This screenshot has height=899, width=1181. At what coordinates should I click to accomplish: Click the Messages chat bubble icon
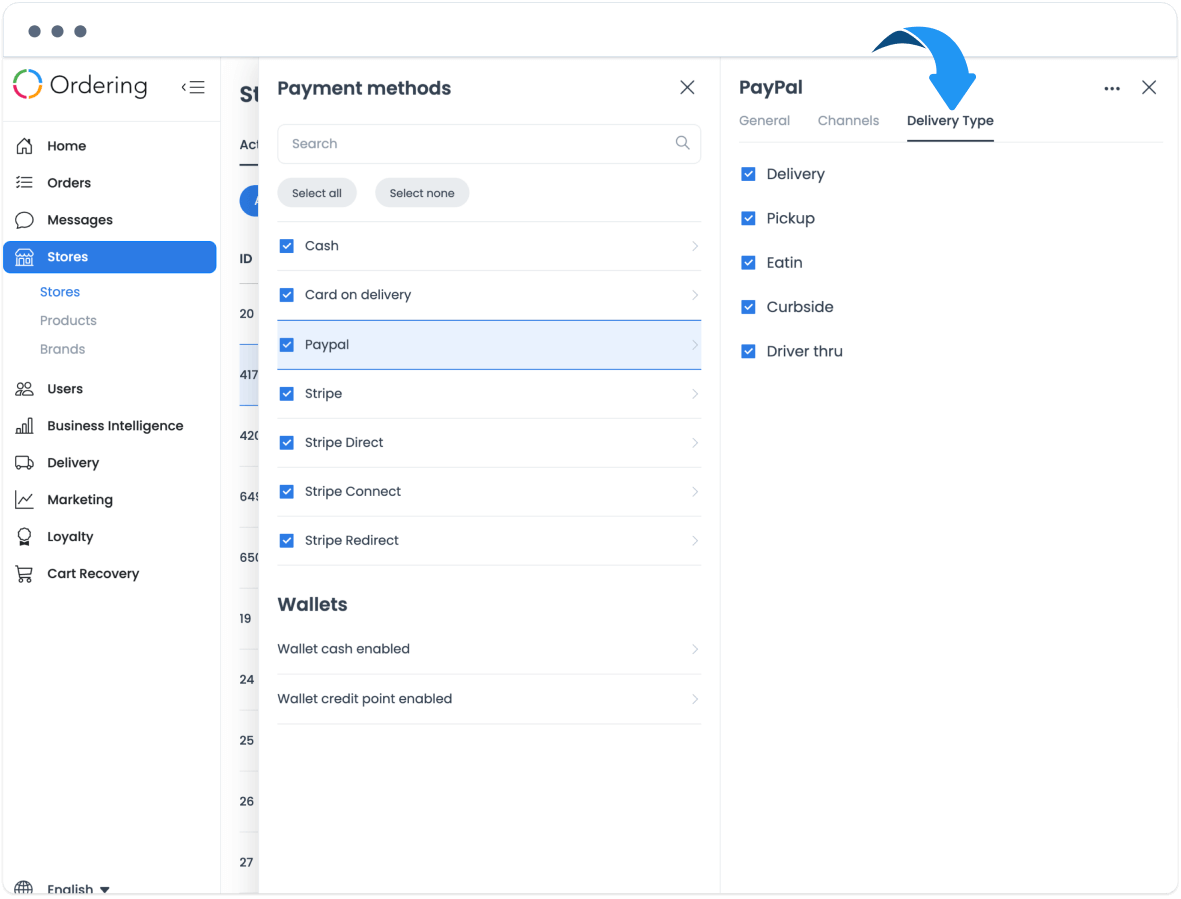coord(24,220)
